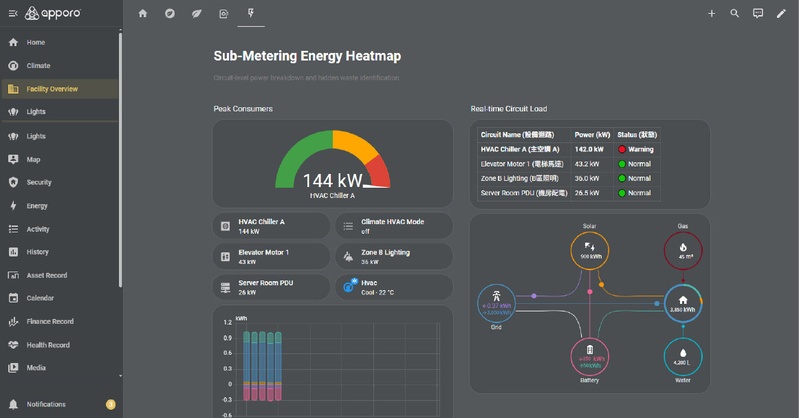799x418 pixels.
Task: Click the Health Record heart icon
Action: (13, 345)
